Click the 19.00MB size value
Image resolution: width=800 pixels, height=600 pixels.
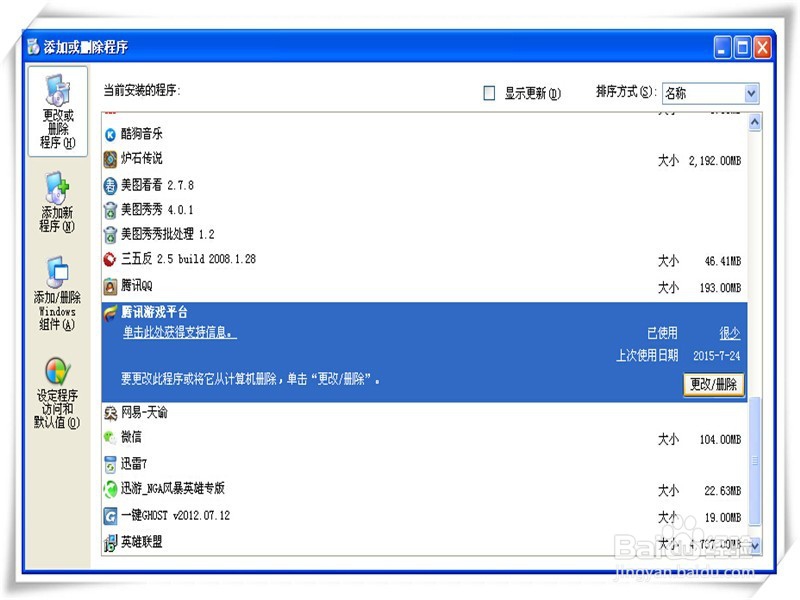(722, 518)
